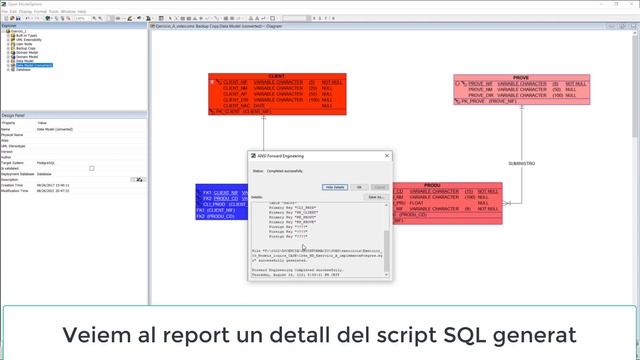Click the New document icon in the toolbar
The width and height of the screenshot is (640, 360).
click(x=6, y=18)
